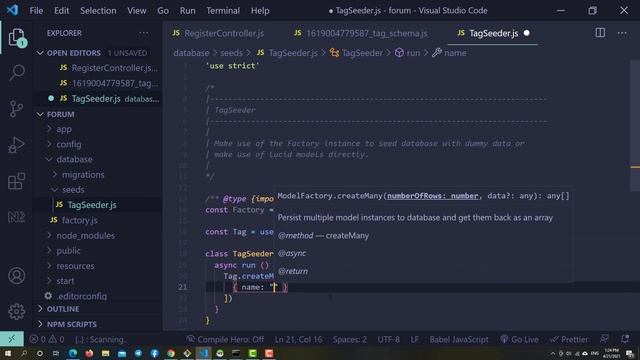Expand the app folder
The height and width of the screenshot is (360, 640).
(x=64, y=129)
